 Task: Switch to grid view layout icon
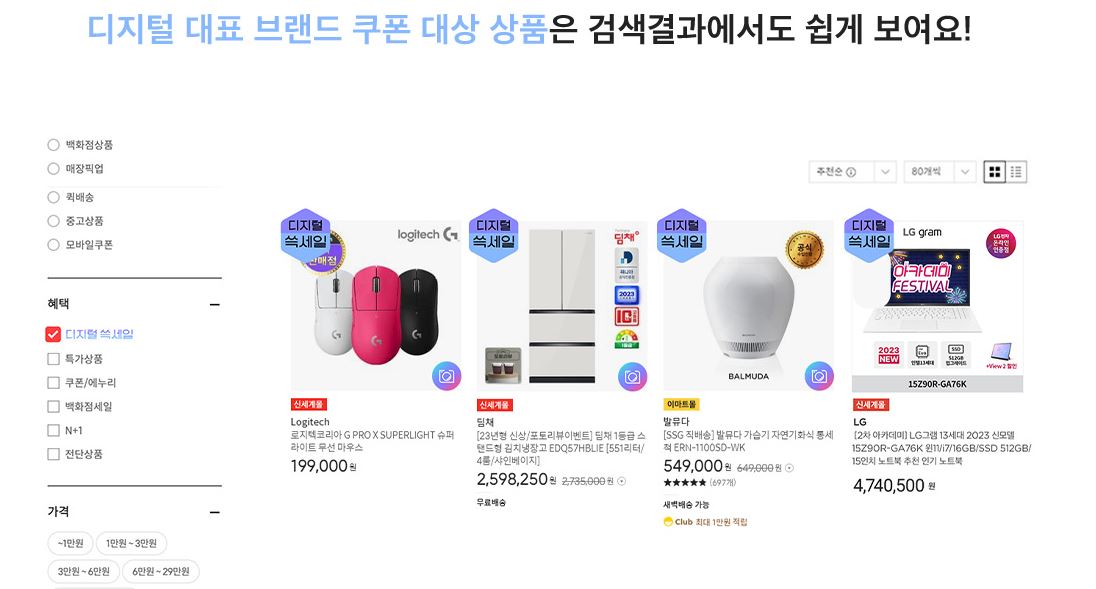(994, 172)
